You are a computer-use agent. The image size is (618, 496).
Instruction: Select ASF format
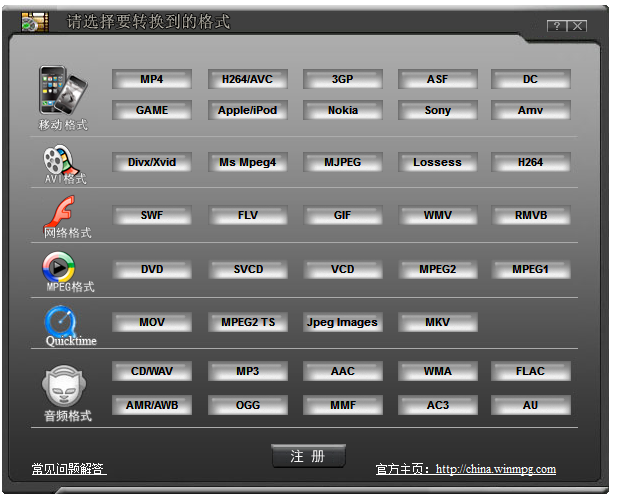pyautogui.click(x=437, y=79)
